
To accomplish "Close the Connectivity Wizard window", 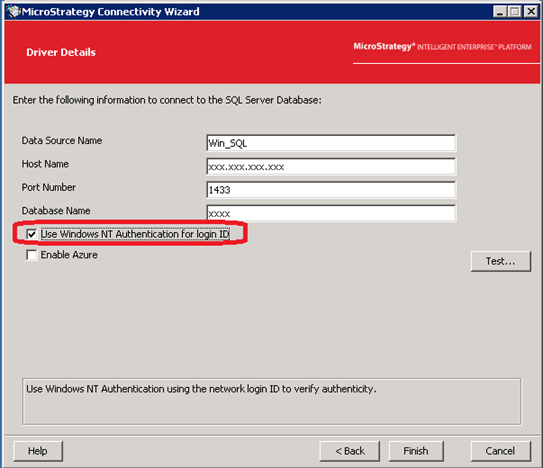I will pos(531,12).
